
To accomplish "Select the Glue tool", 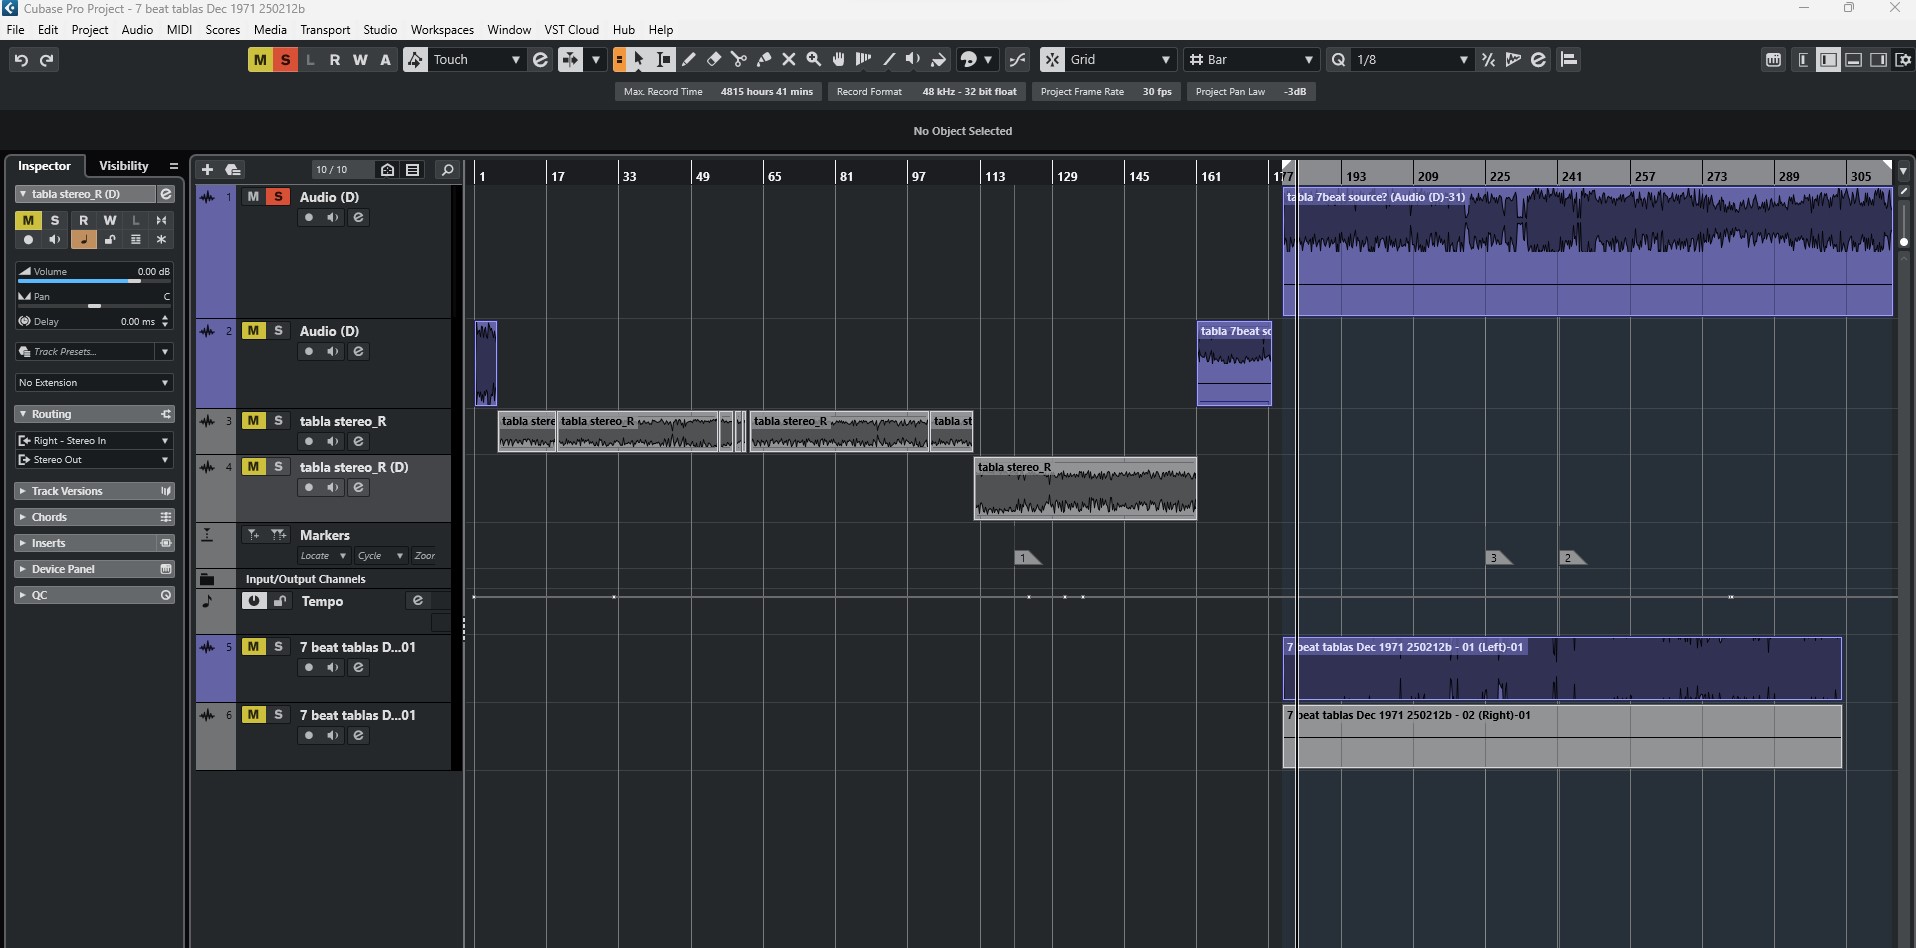I will [x=764, y=60].
